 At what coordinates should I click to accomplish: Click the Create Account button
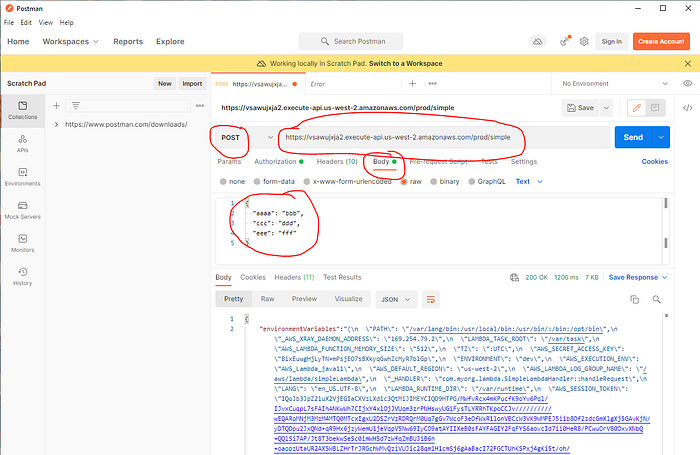pyautogui.click(x=661, y=42)
